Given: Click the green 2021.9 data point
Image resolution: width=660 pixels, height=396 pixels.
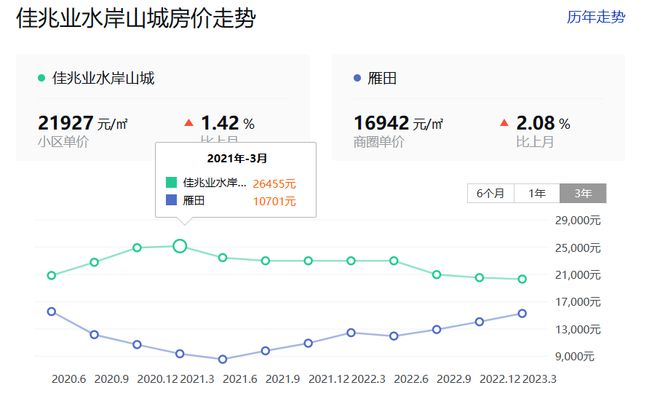Looking at the screenshot, I should pos(265,261).
